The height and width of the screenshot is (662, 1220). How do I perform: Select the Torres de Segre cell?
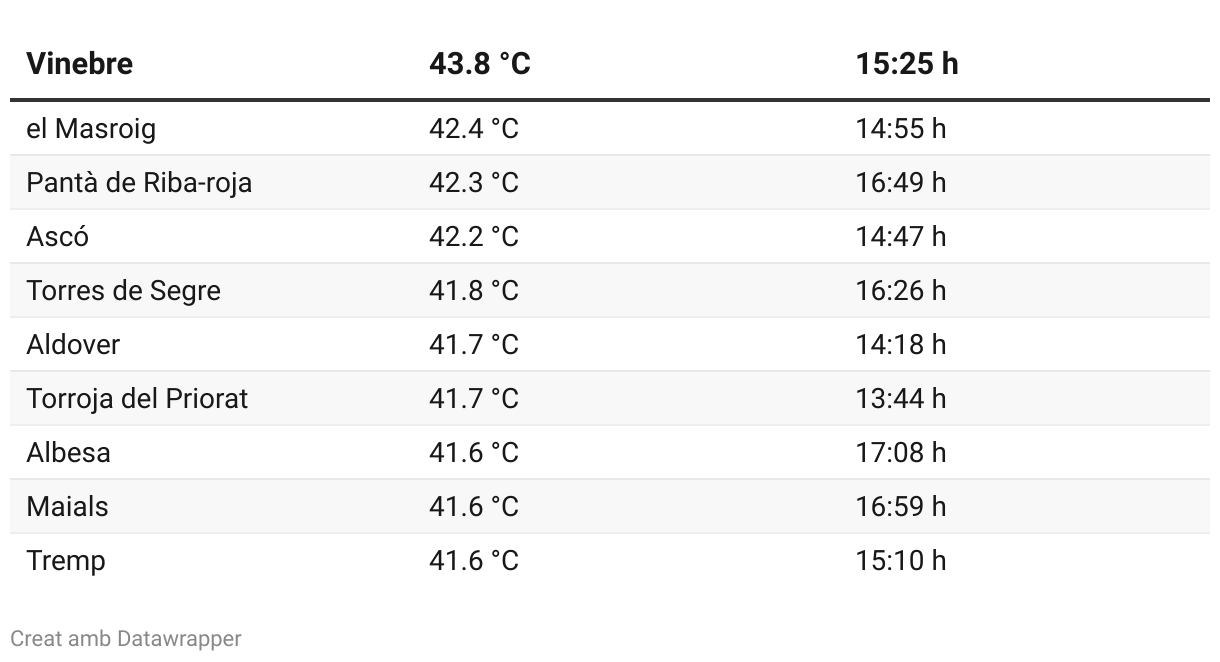(x=124, y=291)
